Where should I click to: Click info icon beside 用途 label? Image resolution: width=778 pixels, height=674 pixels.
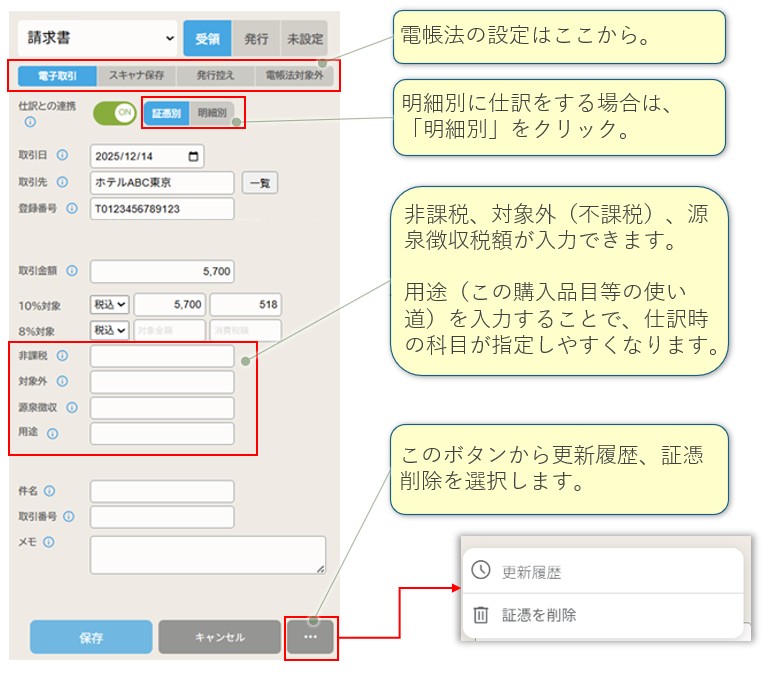tap(52, 433)
